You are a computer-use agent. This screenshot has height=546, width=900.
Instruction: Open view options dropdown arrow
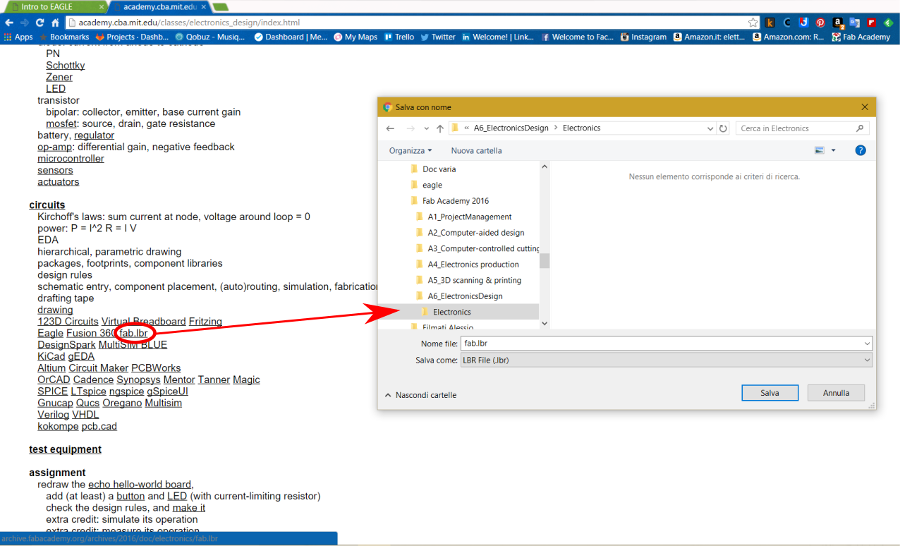(833, 150)
